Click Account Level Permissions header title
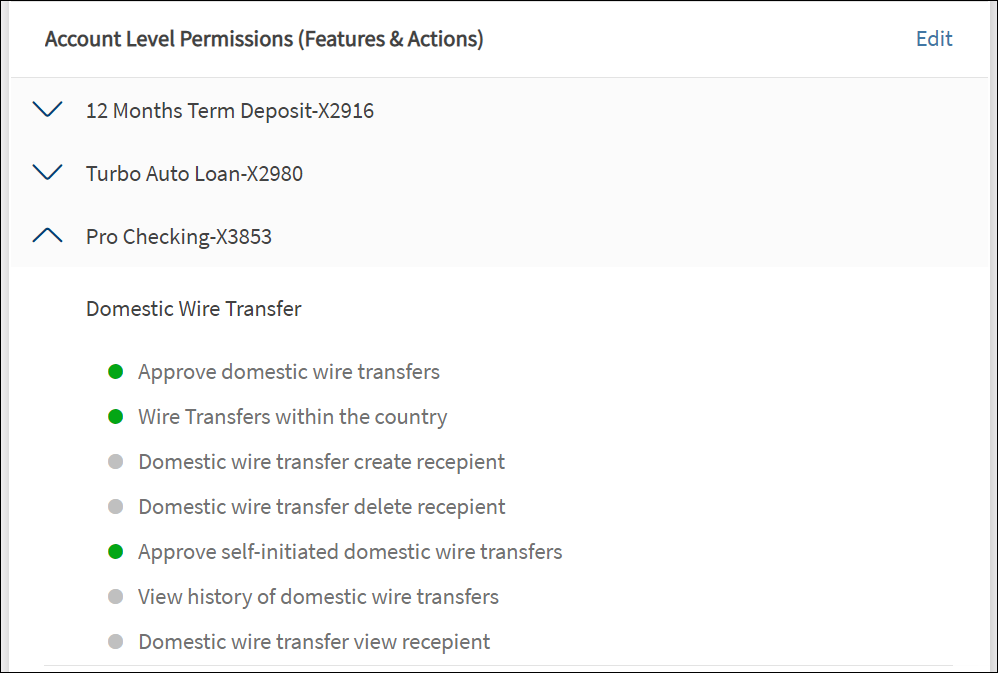 pos(264,40)
